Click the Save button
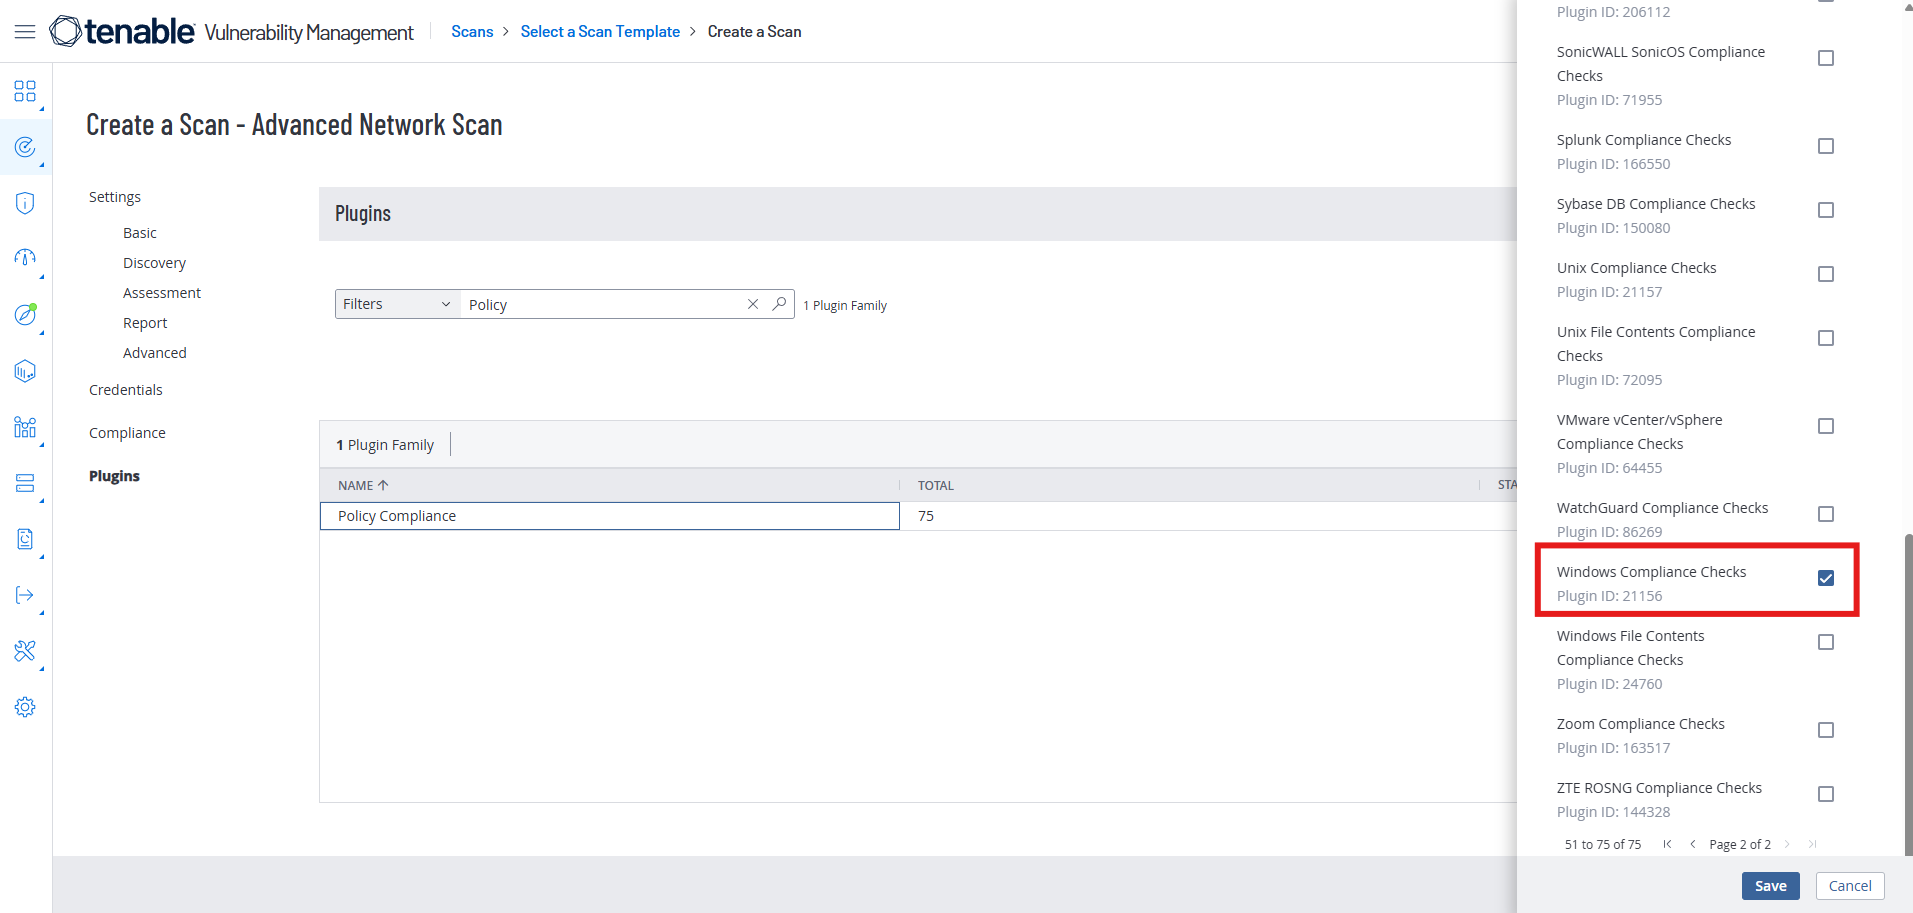 coord(1770,886)
